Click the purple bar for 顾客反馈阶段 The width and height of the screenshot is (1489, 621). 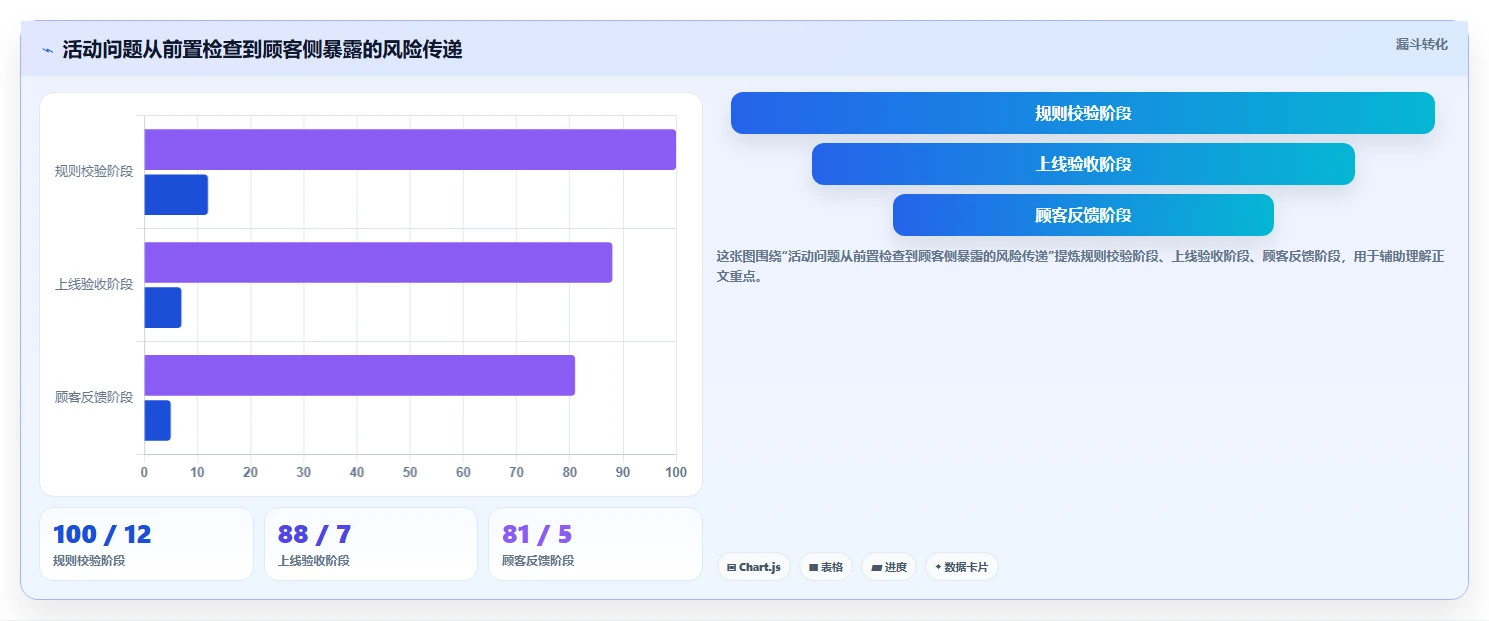point(359,375)
